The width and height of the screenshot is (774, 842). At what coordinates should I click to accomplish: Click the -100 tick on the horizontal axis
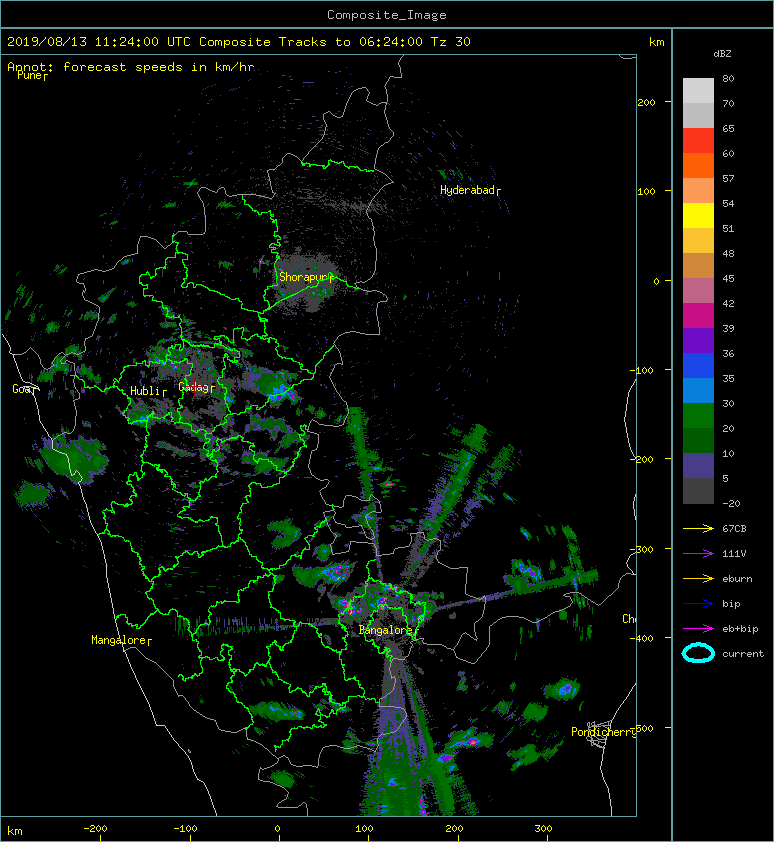[185, 829]
